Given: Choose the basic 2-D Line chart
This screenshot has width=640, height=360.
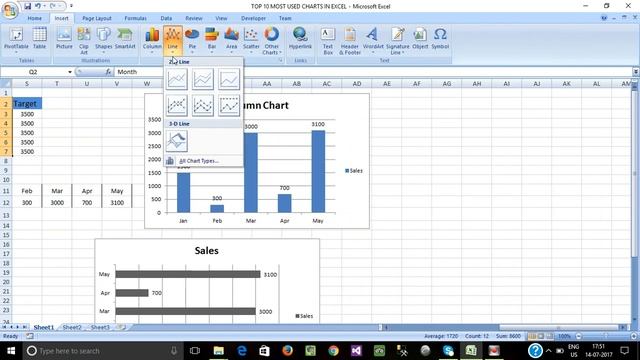Looking at the screenshot, I should pyautogui.click(x=177, y=79).
